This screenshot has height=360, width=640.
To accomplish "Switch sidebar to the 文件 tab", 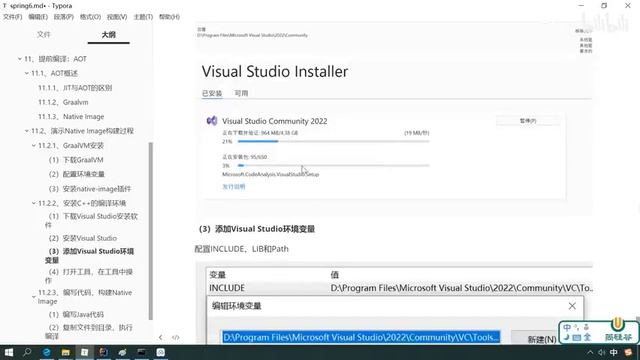I will (x=44, y=35).
